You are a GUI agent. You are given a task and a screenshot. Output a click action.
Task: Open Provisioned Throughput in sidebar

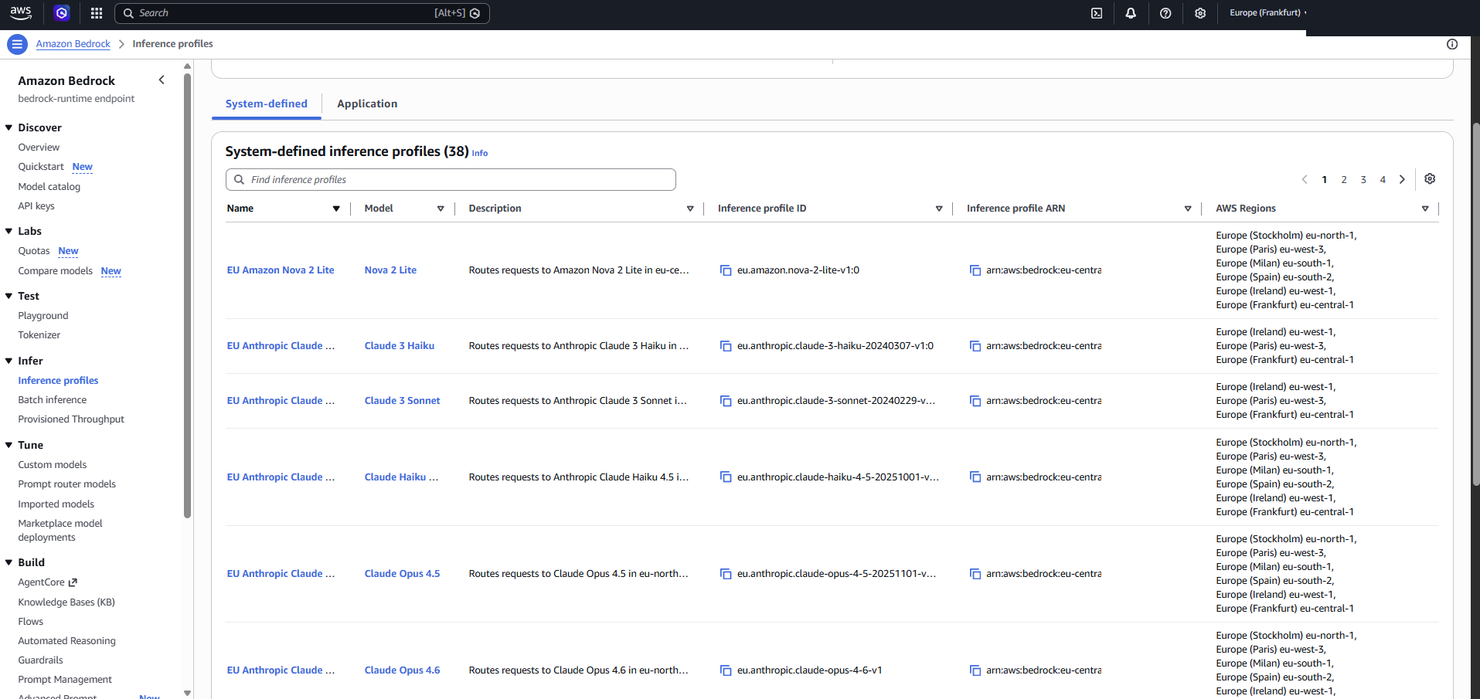[x=71, y=419]
